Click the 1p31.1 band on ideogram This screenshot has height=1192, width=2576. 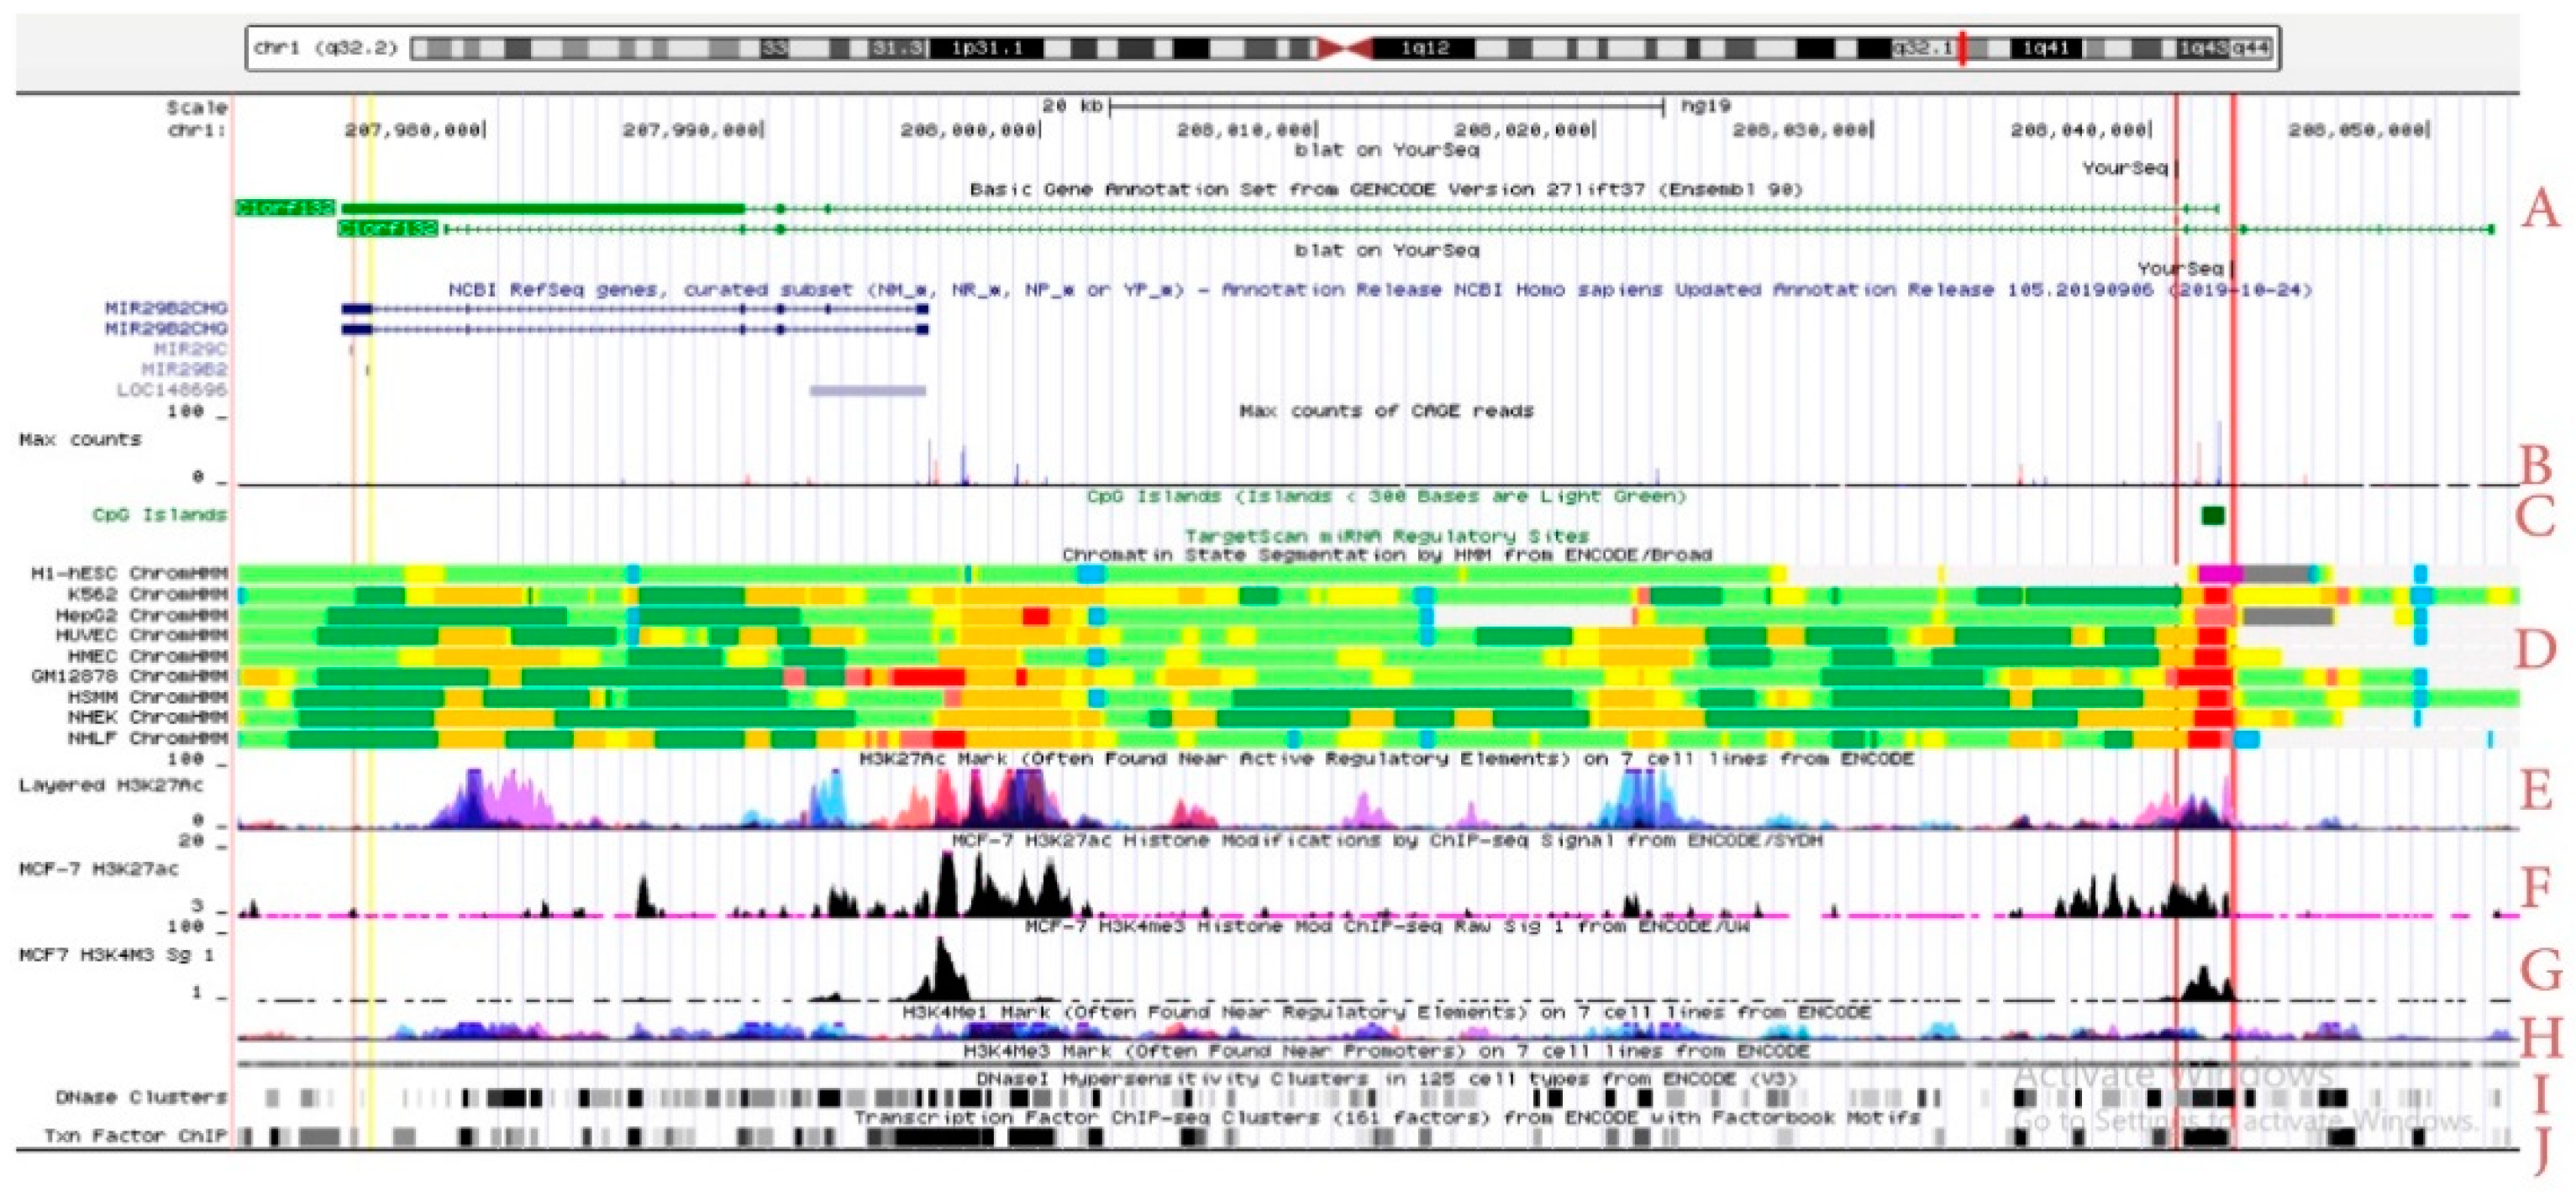point(987,48)
